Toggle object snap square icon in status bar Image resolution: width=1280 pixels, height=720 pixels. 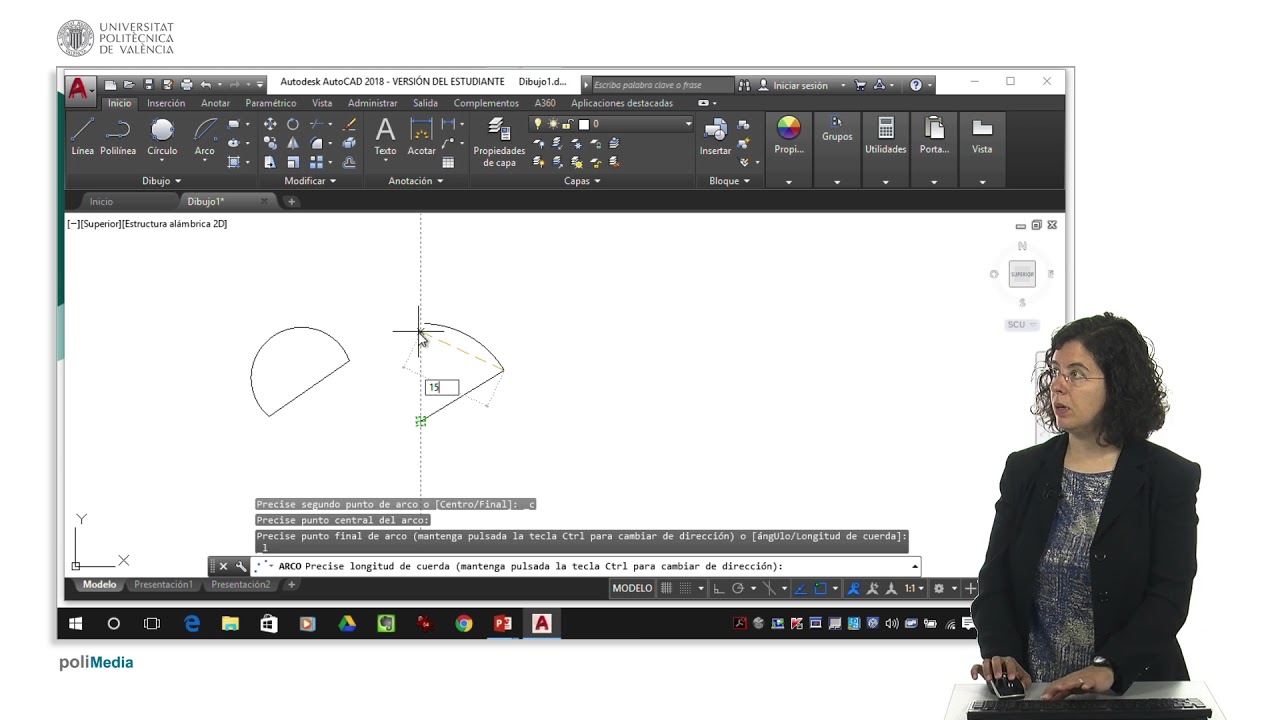[x=821, y=588]
